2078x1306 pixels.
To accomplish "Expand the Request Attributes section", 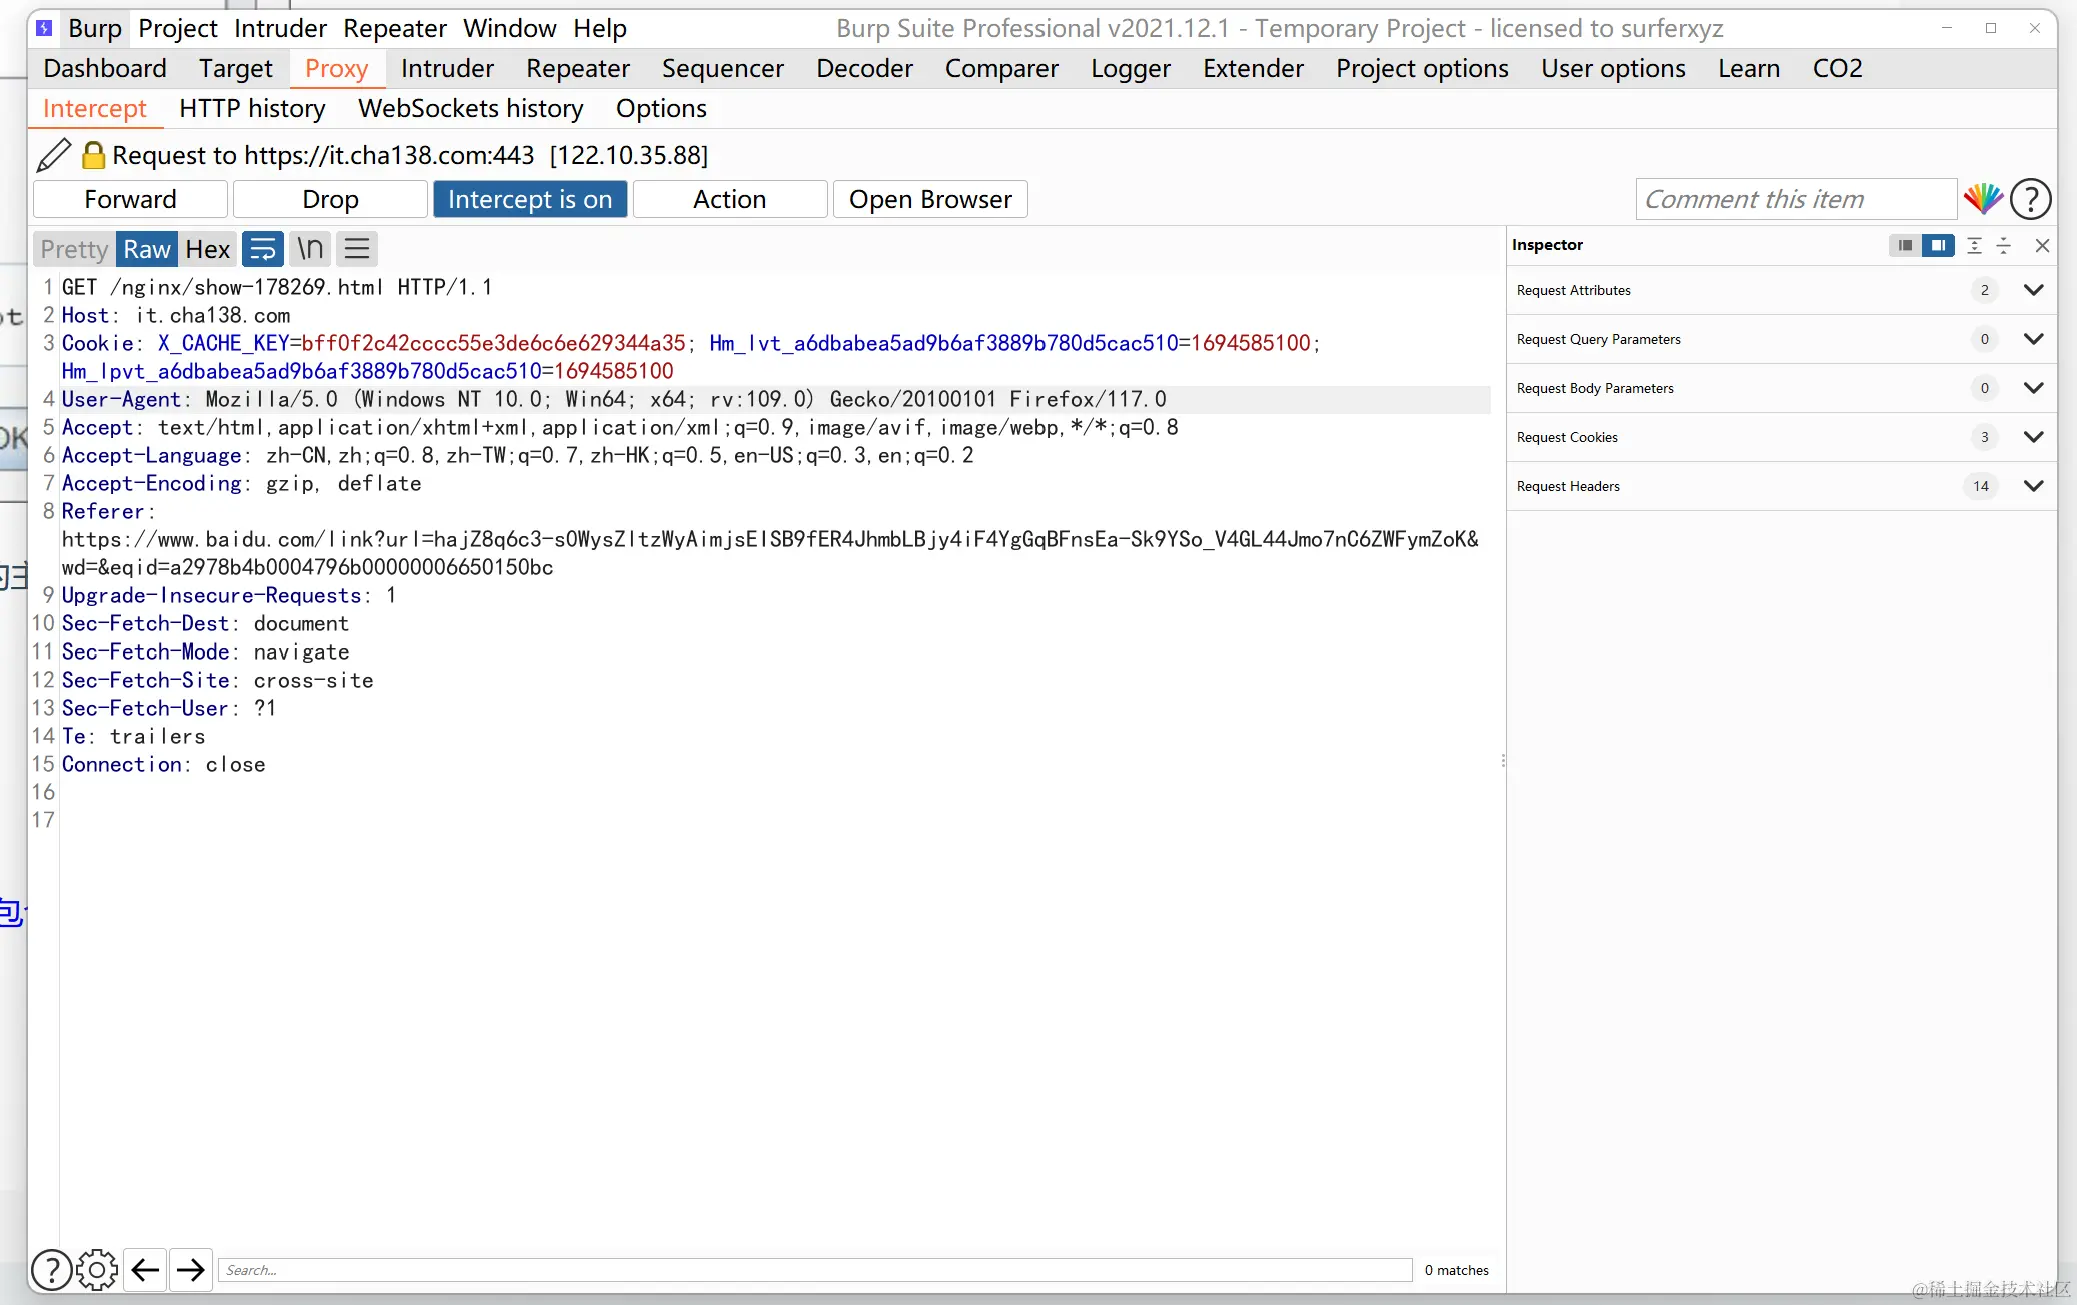I will click(x=2033, y=290).
